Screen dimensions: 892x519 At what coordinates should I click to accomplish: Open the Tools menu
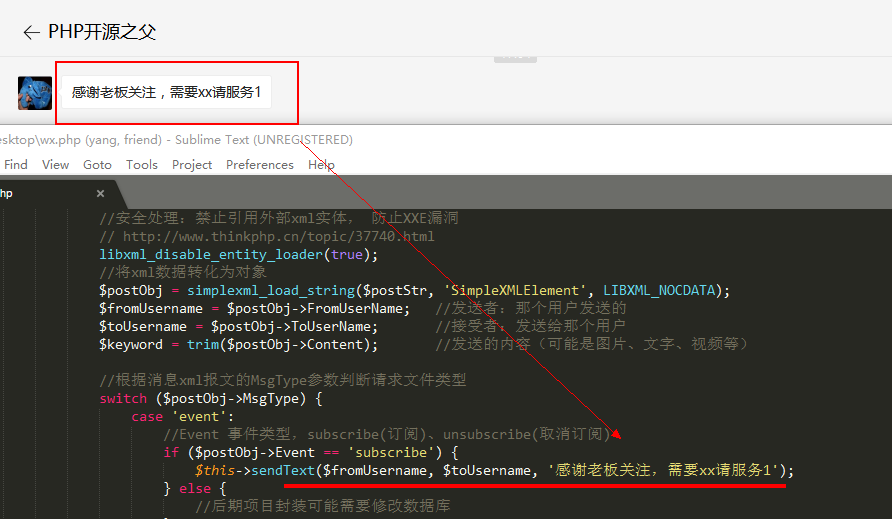(x=141, y=164)
